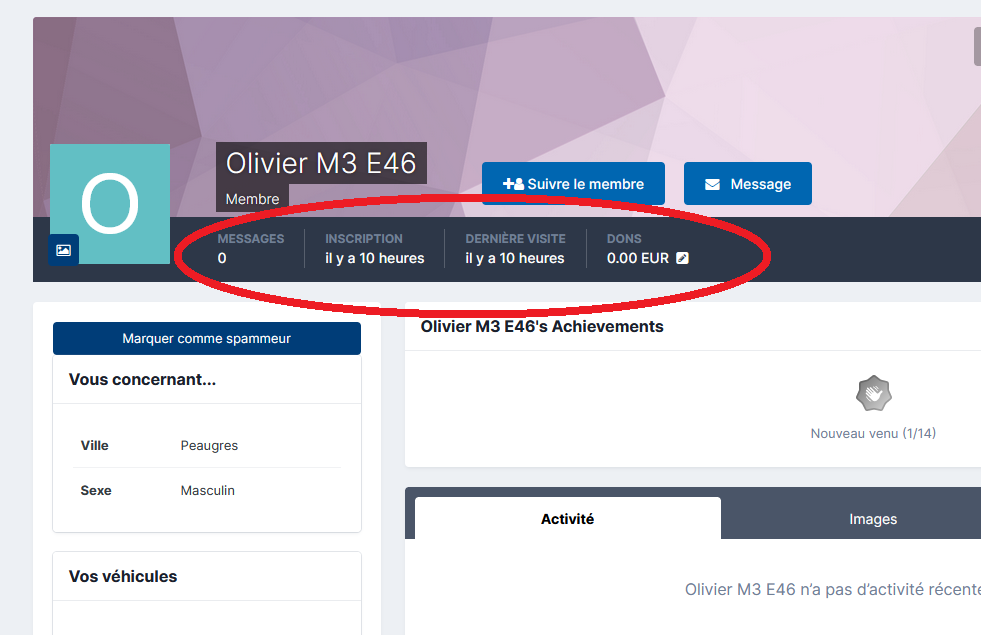Click the Dernière visite stat

tap(515, 248)
